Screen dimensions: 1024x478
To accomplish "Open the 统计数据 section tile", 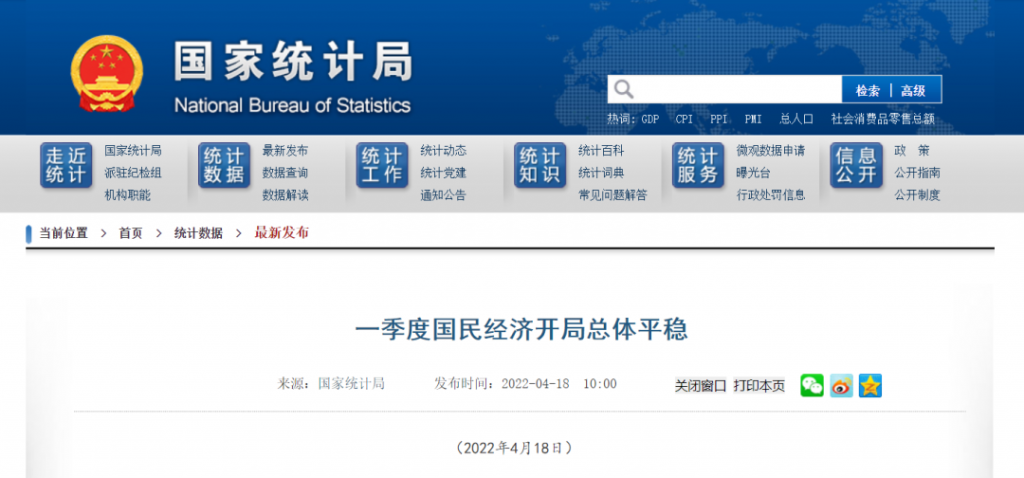I will click(x=224, y=165).
